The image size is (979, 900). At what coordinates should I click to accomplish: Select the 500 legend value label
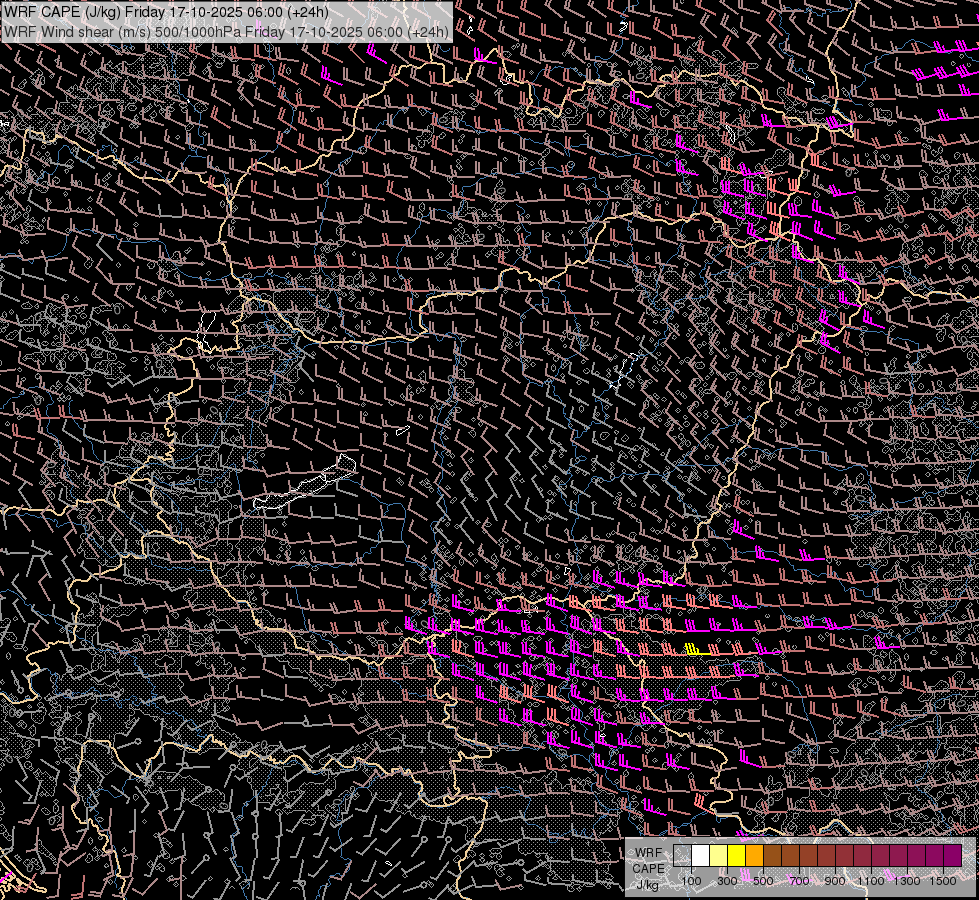pos(763,882)
